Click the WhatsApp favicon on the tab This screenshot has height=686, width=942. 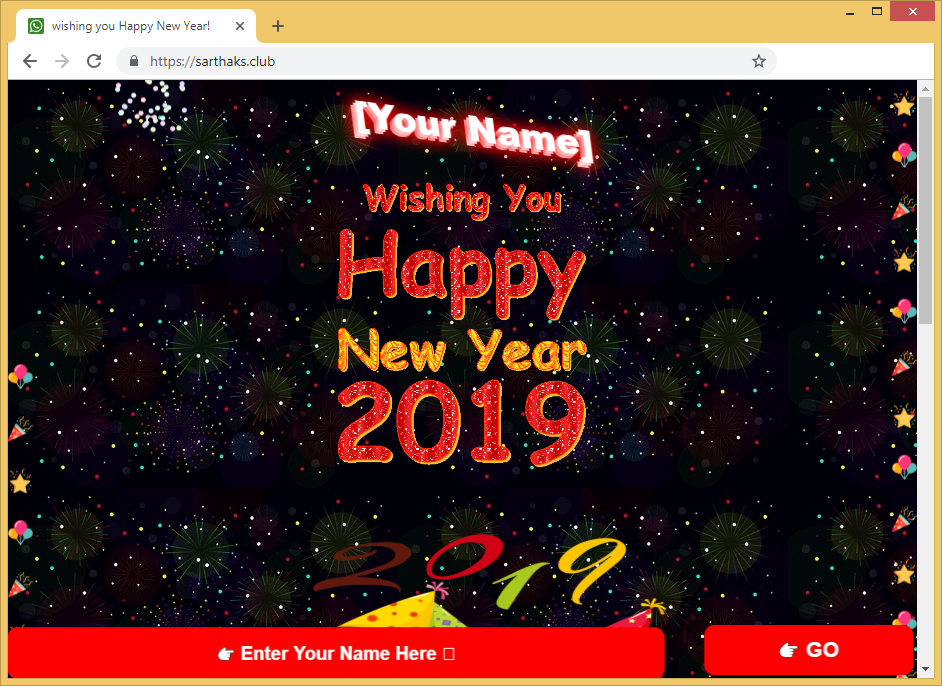36,26
